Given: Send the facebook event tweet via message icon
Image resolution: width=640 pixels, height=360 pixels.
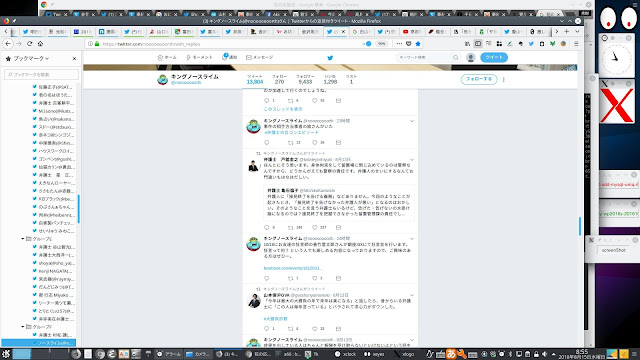Looking at the screenshot, I should pos(338,278).
